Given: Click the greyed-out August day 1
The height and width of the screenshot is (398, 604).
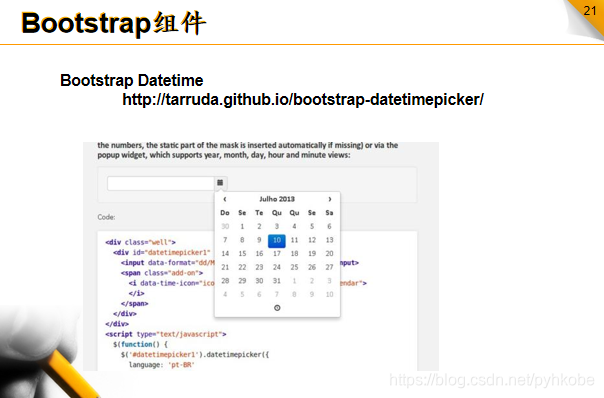Looking at the screenshot, I should click(294, 281).
